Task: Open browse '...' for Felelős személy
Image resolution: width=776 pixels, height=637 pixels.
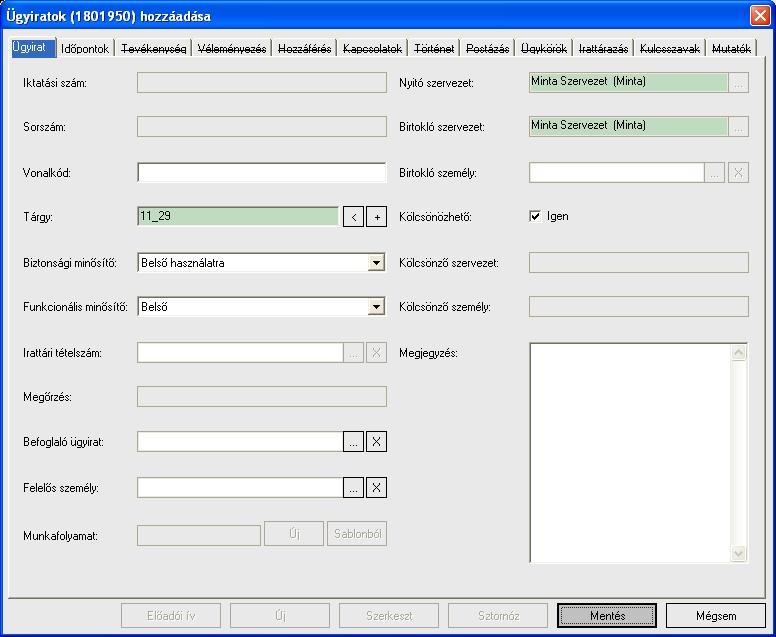Action: click(x=353, y=488)
